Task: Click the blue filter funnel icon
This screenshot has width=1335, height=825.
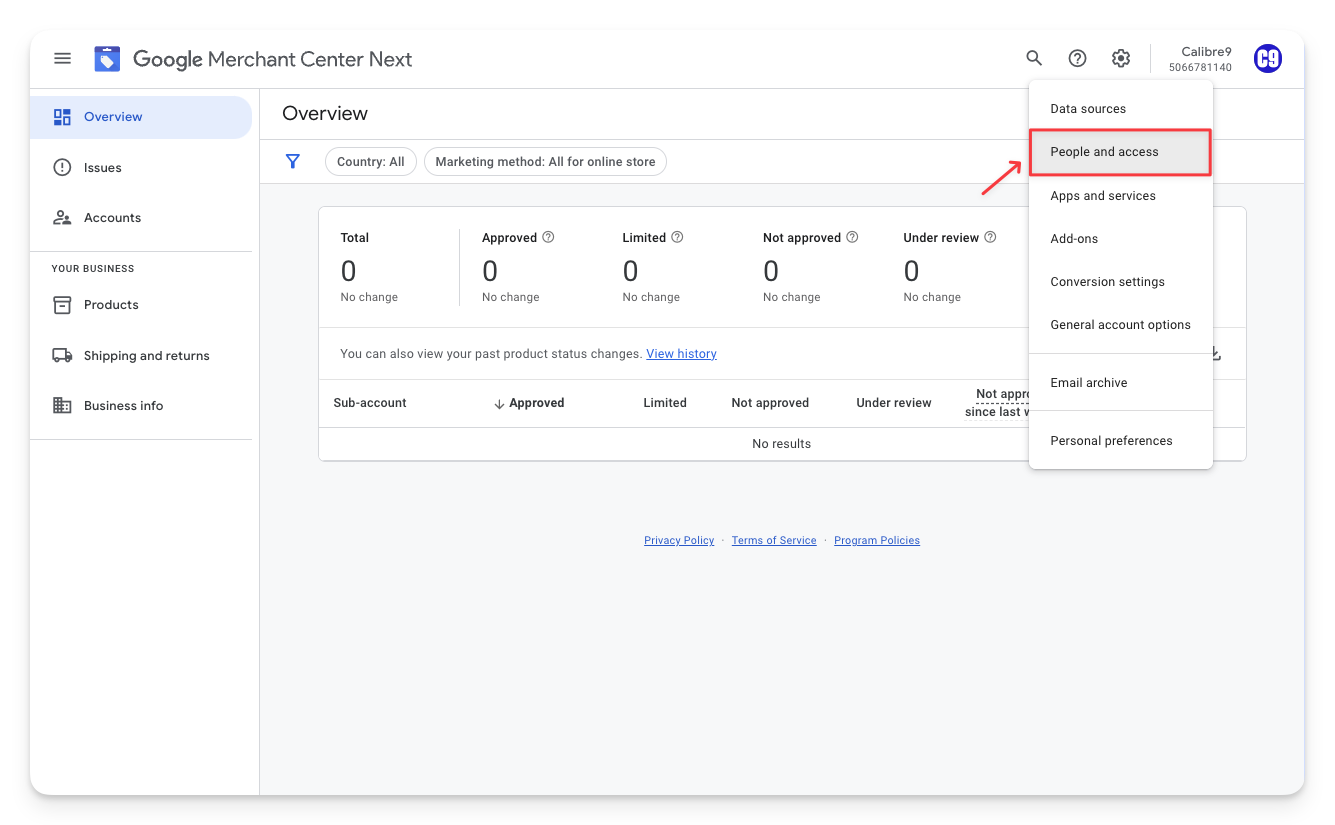Action: [293, 161]
